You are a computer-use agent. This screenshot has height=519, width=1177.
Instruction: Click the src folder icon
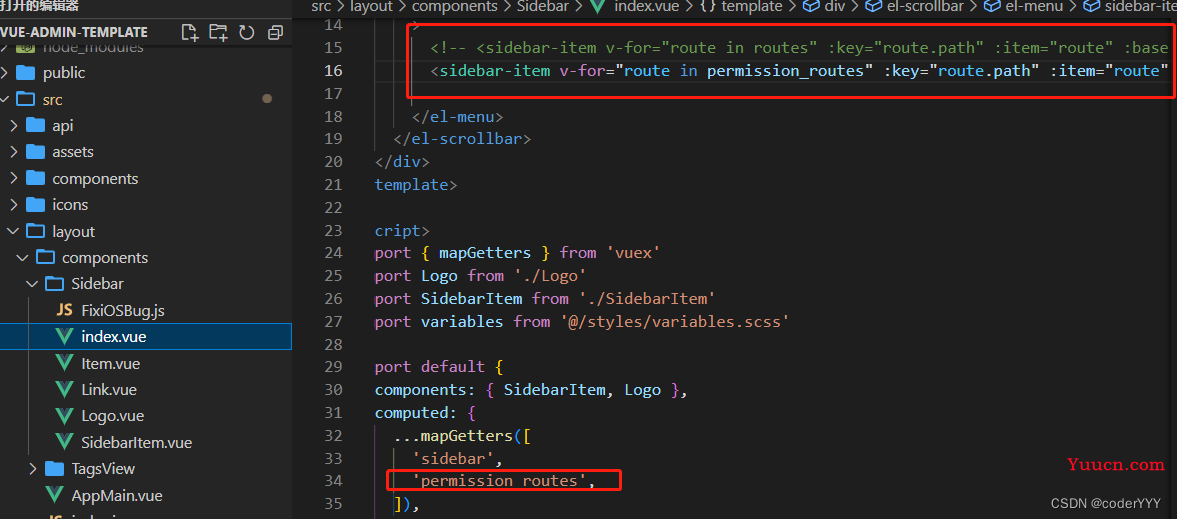tap(26, 99)
